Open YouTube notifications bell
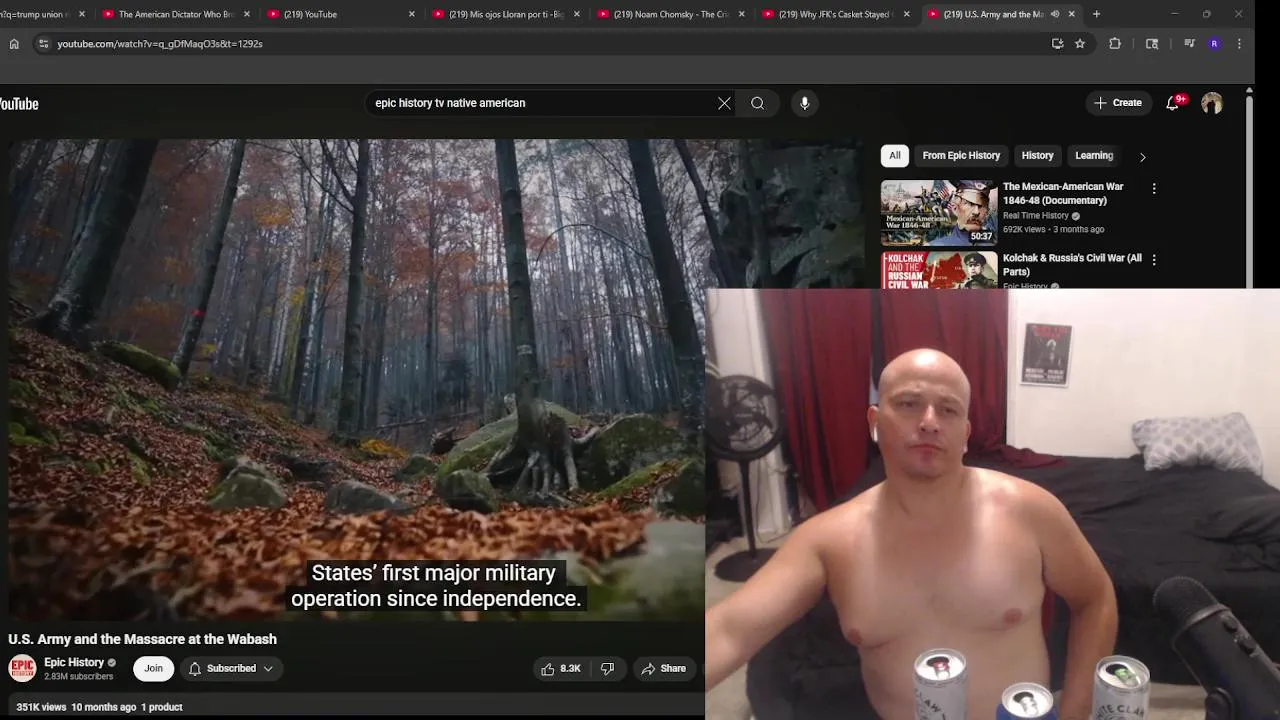The height and width of the screenshot is (720, 1280). click(1173, 103)
